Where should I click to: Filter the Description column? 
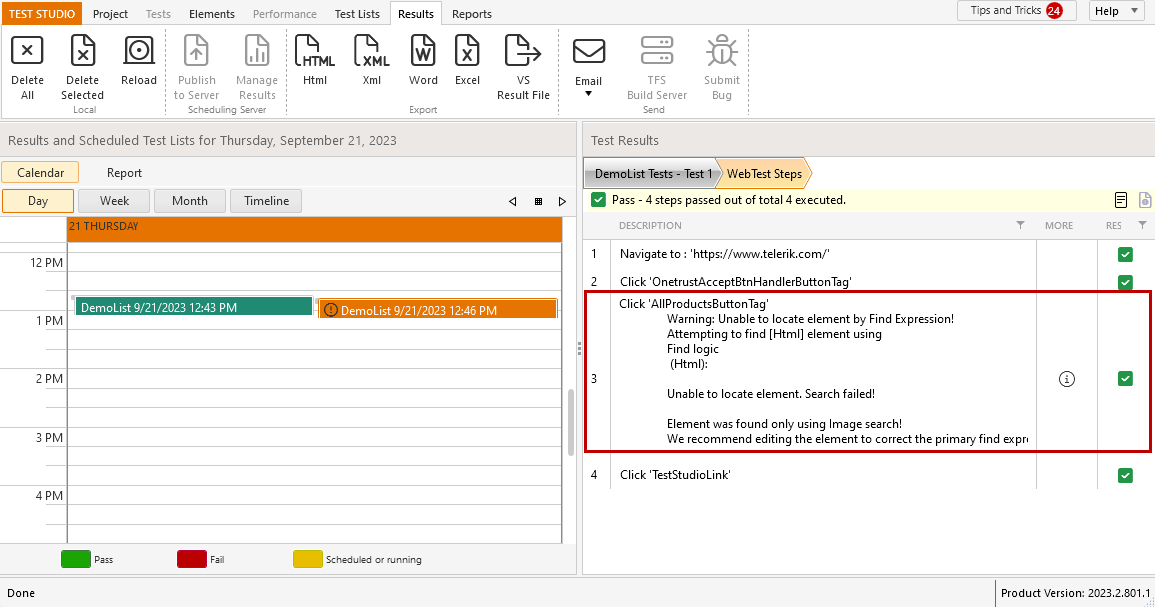[1020, 225]
